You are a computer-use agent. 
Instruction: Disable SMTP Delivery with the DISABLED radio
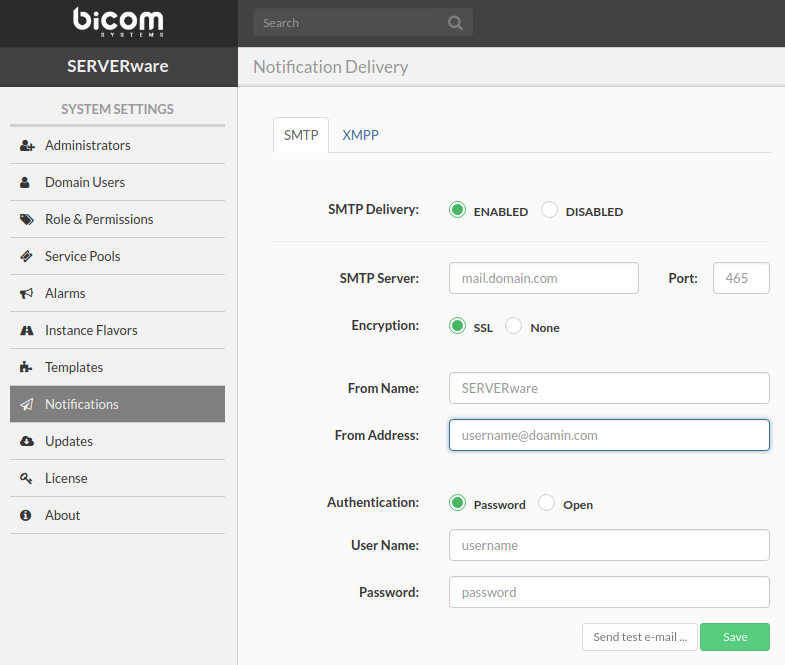549,210
